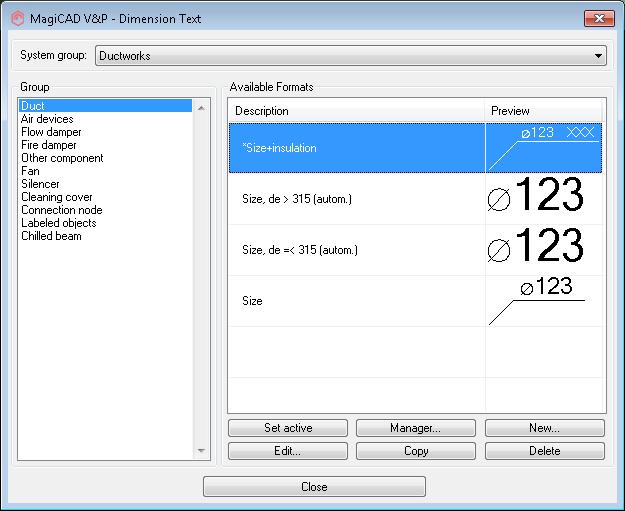This screenshot has width=625, height=511.
Task: Select Silencer group
Action: (40, 184)
